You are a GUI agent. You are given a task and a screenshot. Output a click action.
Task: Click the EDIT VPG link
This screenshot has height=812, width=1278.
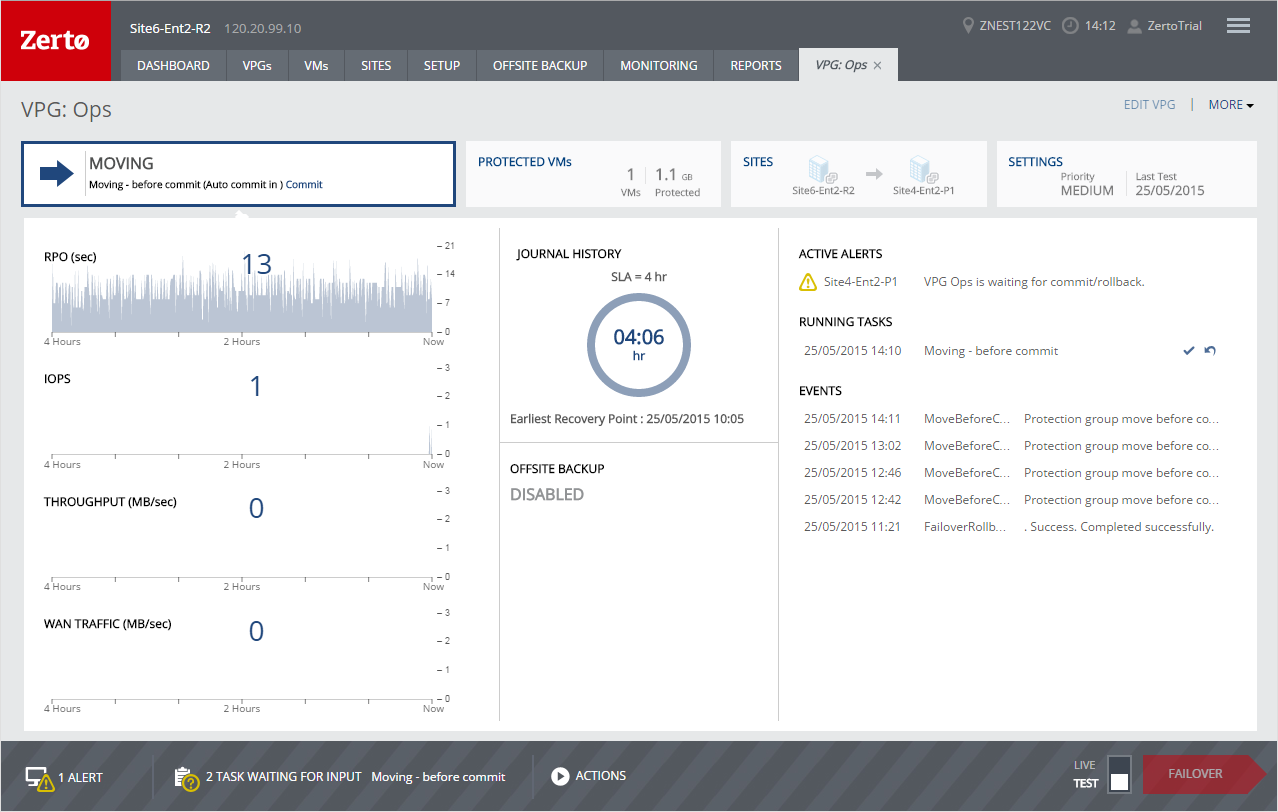pyautogui.click(x=1150, y=105)
